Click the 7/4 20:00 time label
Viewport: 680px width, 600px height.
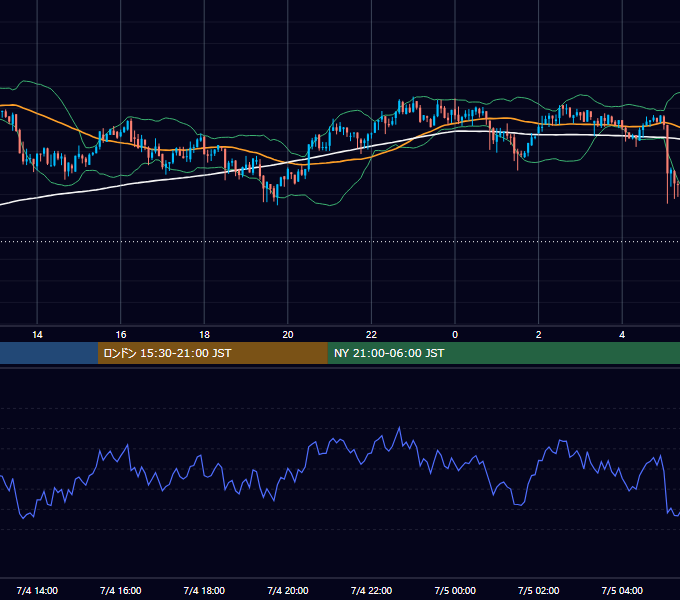[288, 590]
